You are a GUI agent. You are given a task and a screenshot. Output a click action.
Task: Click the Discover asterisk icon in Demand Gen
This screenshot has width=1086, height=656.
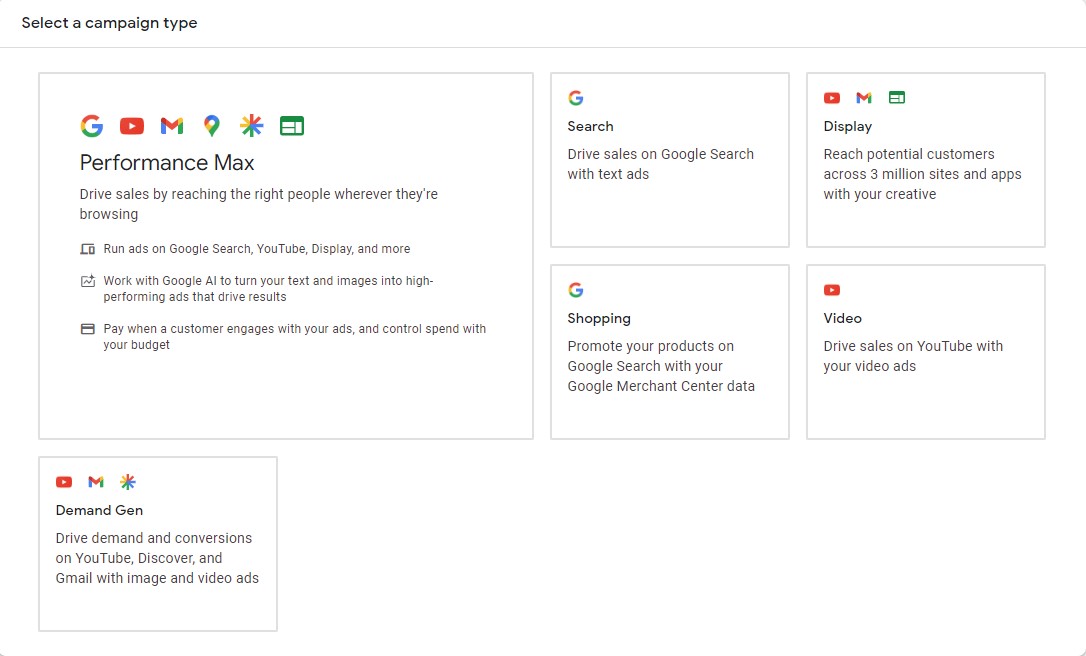[128, 482]
